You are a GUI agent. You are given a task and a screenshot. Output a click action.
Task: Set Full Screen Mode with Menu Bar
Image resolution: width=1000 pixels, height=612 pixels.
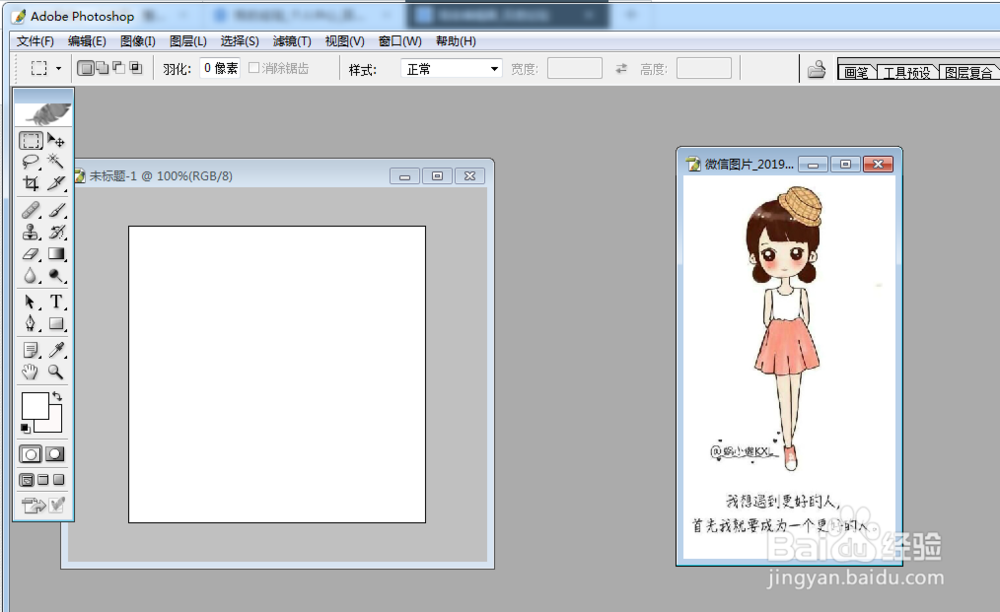(x=43, y=480)
